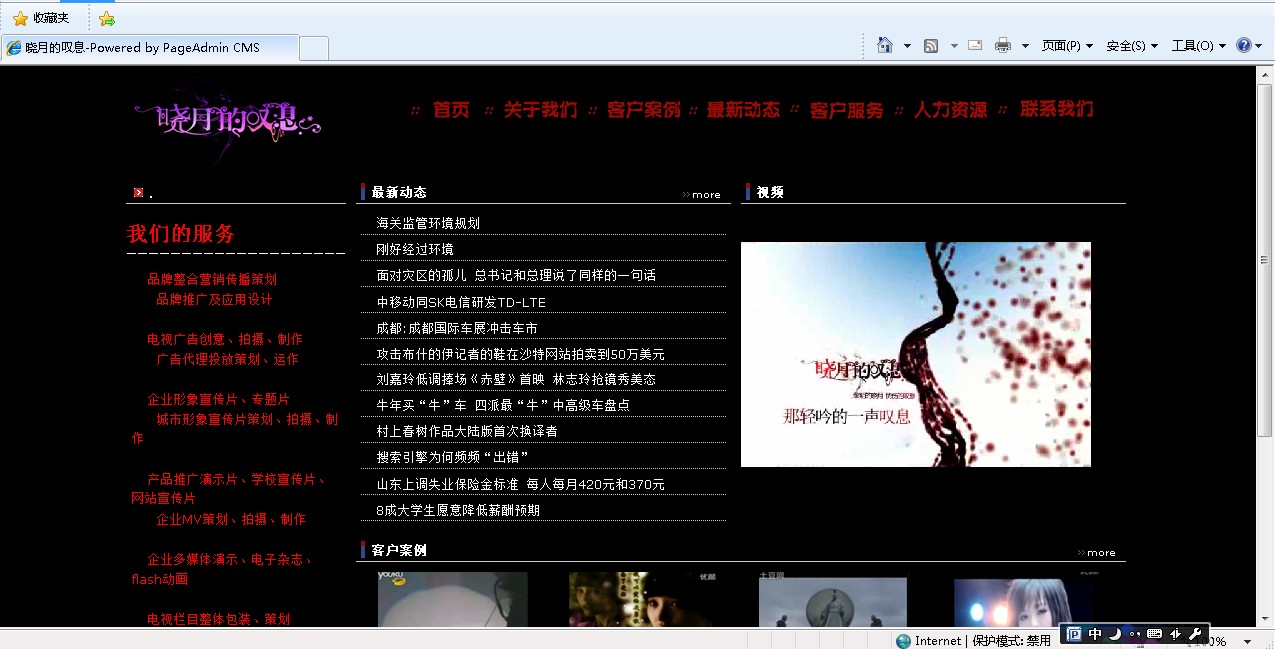Toggle IME Chinese/English mode button
The width and height of the screenshot is (1275, 649).
(1095, 634)
